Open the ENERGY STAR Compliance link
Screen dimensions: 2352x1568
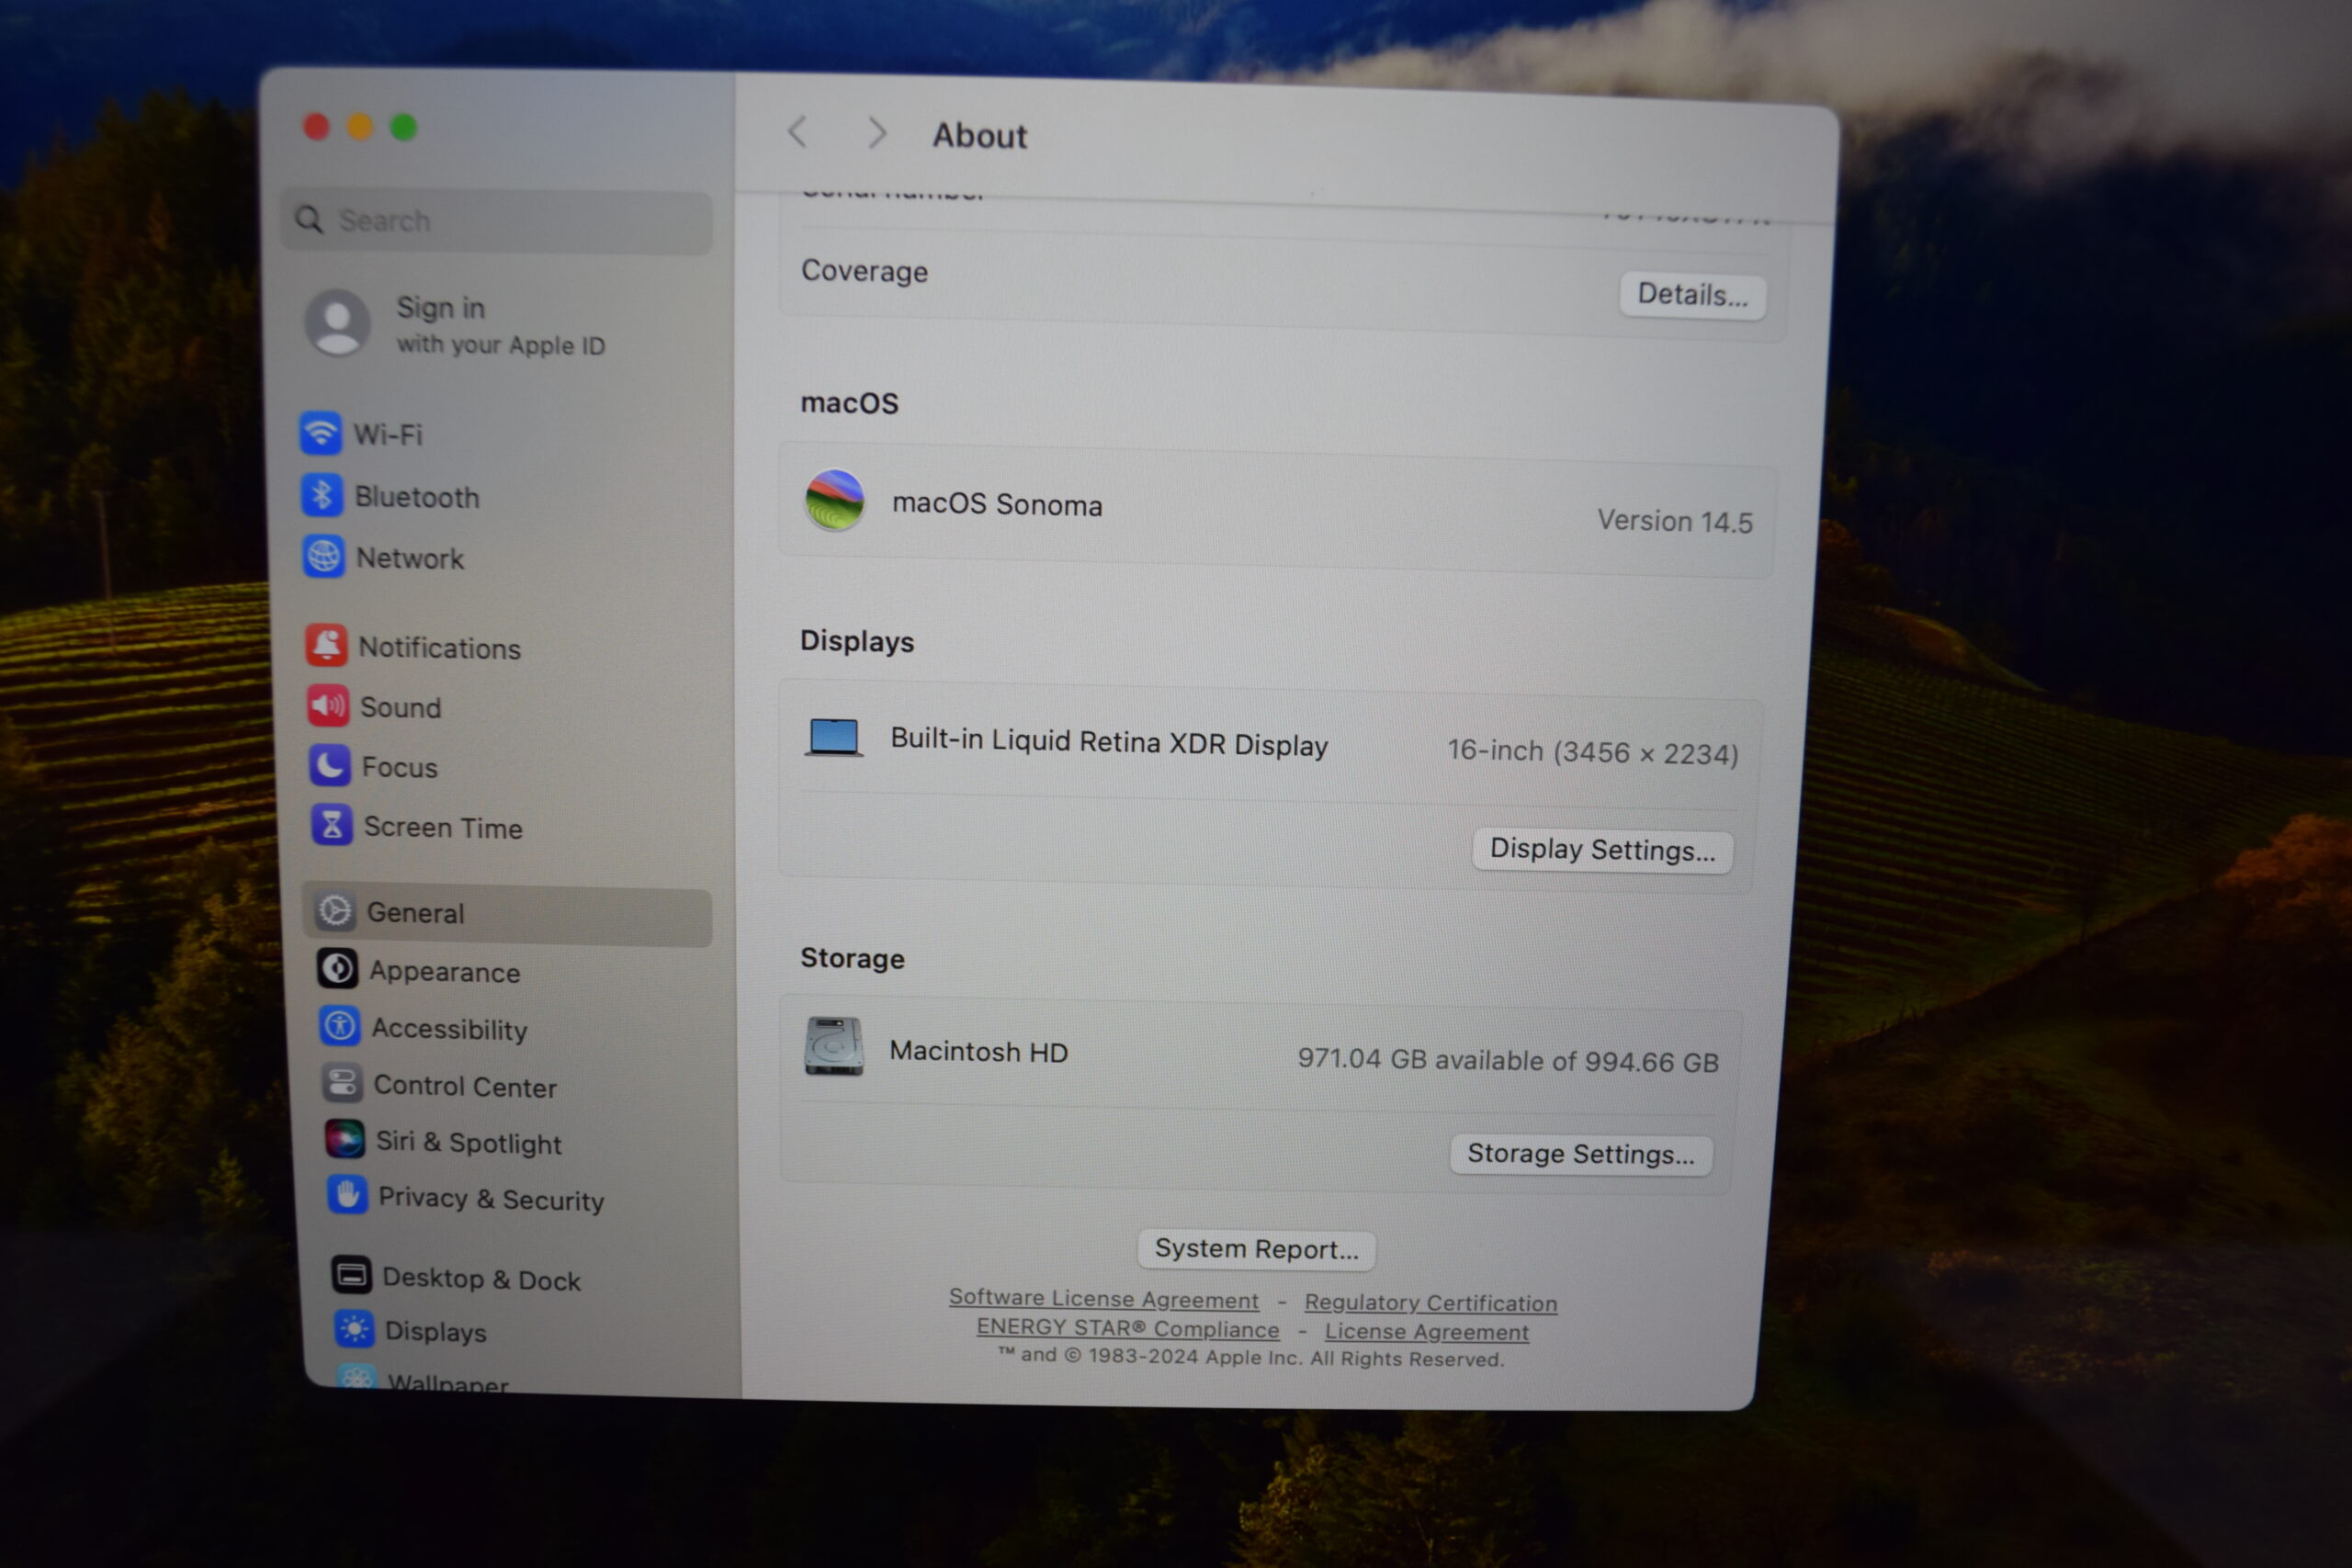(1128, 1328)
